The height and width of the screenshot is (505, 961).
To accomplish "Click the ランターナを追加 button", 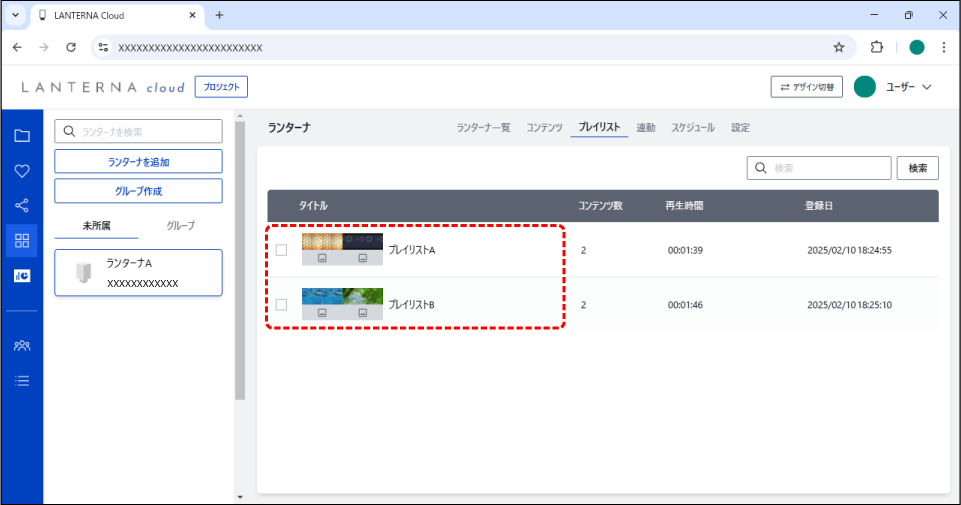I will pyautogui.click(x=138, y=161).
